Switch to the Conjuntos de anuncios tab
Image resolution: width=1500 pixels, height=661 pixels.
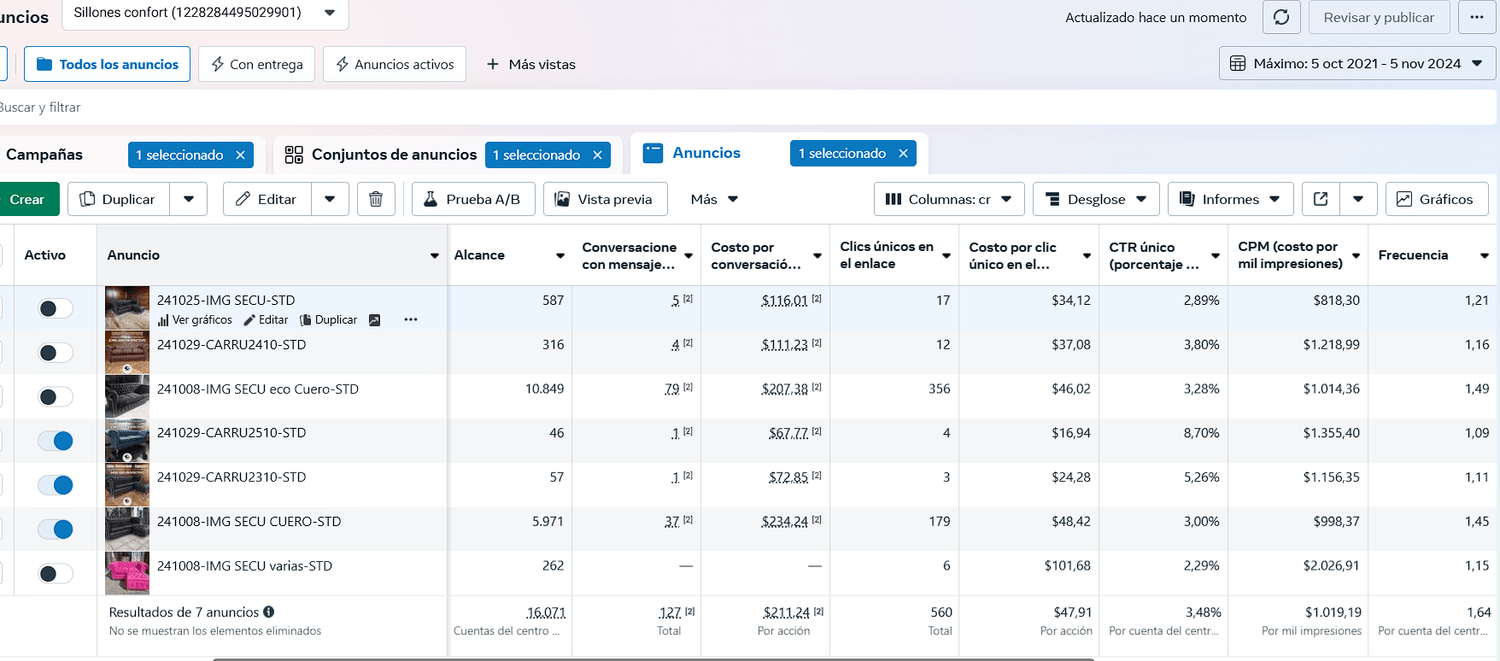[380, 155]
